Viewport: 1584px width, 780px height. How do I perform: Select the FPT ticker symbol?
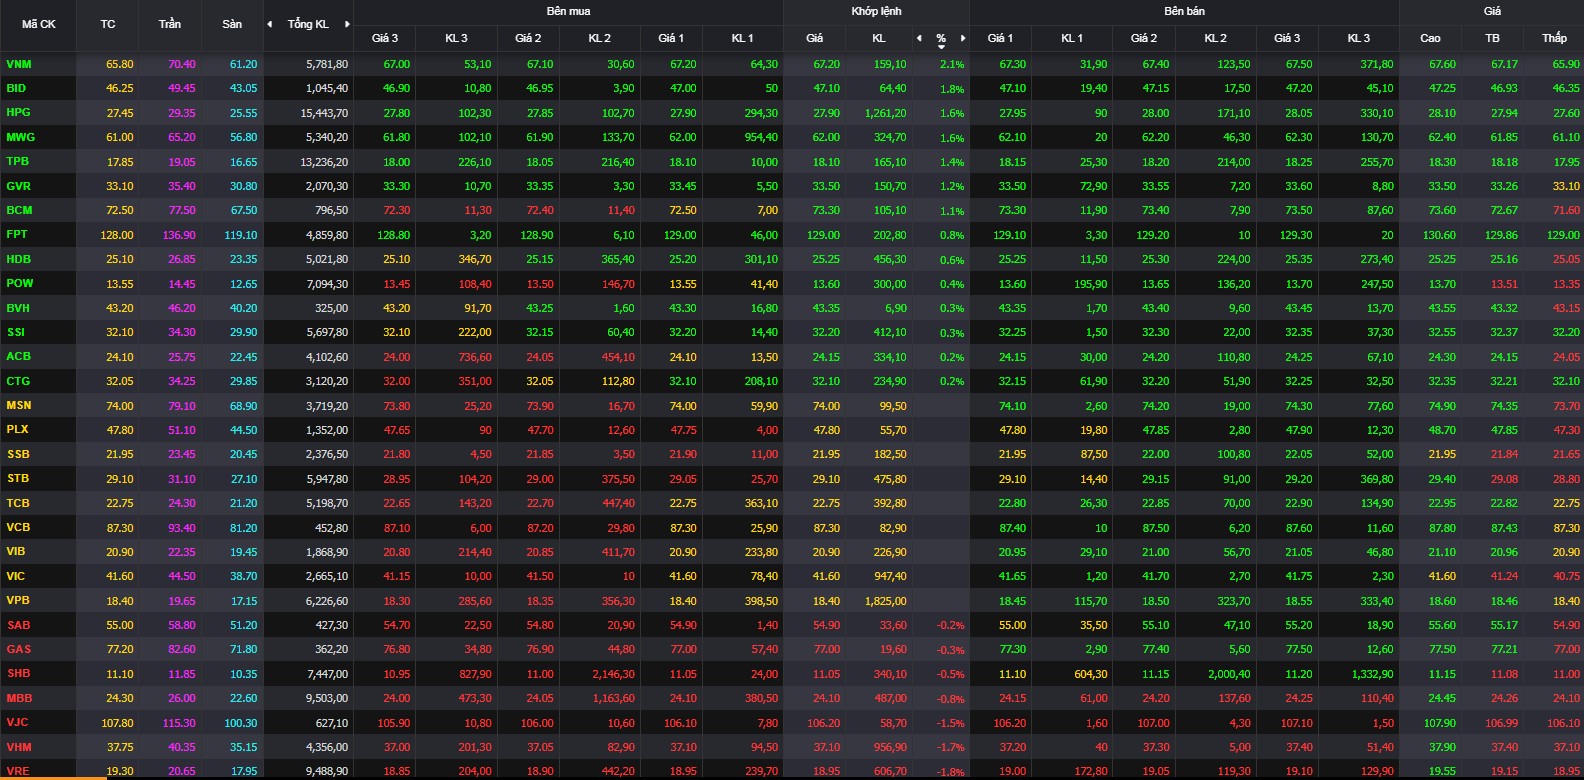17,234
